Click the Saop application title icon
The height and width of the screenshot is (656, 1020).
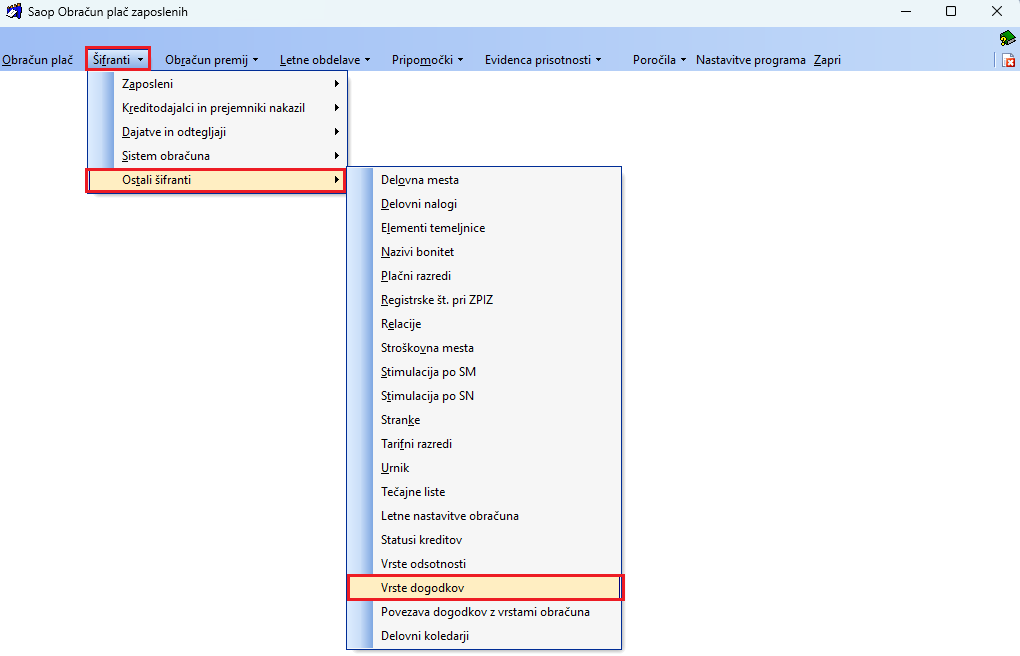click(13, 11)
